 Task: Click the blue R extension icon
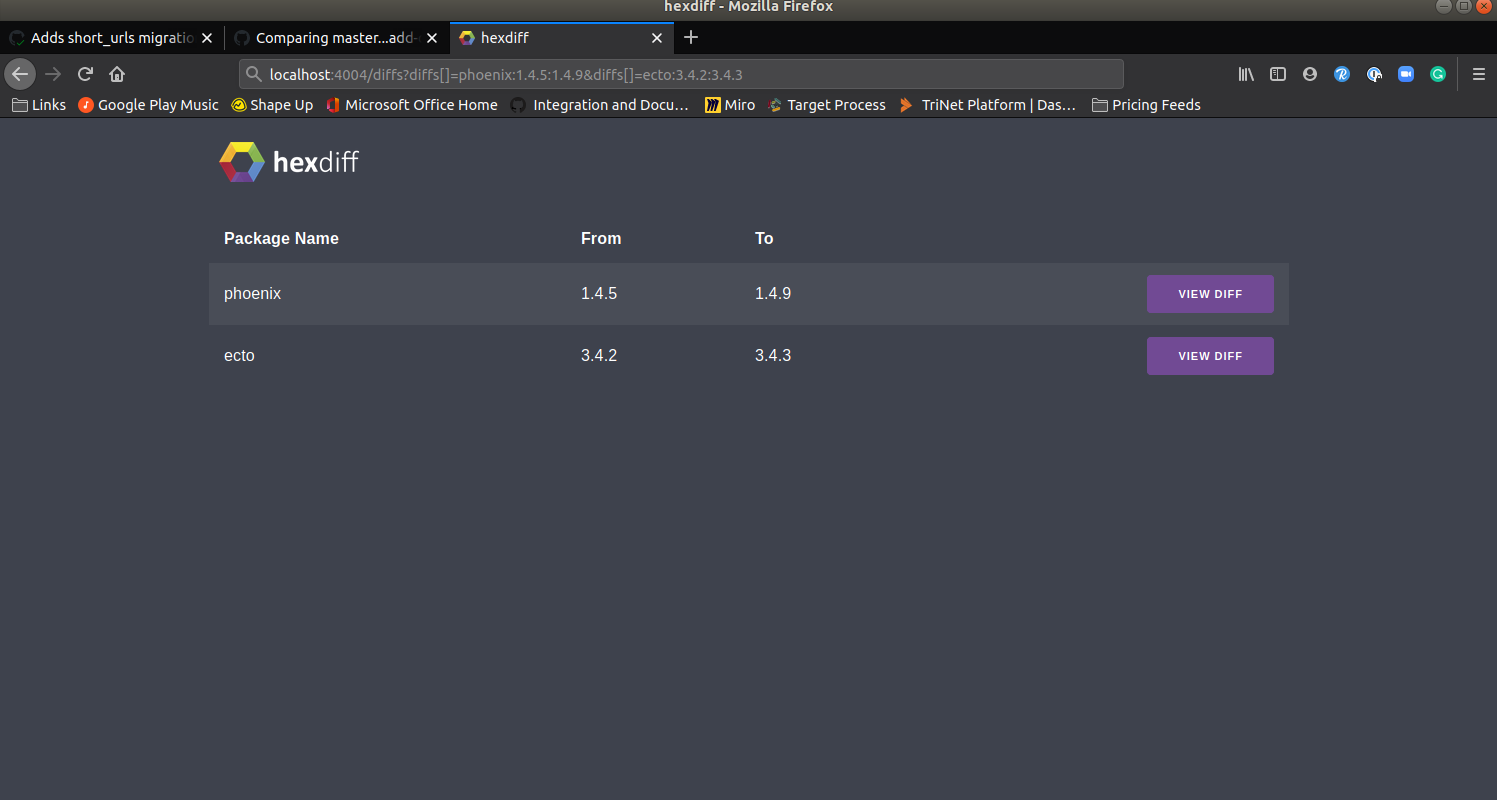tap(1342, 74)
